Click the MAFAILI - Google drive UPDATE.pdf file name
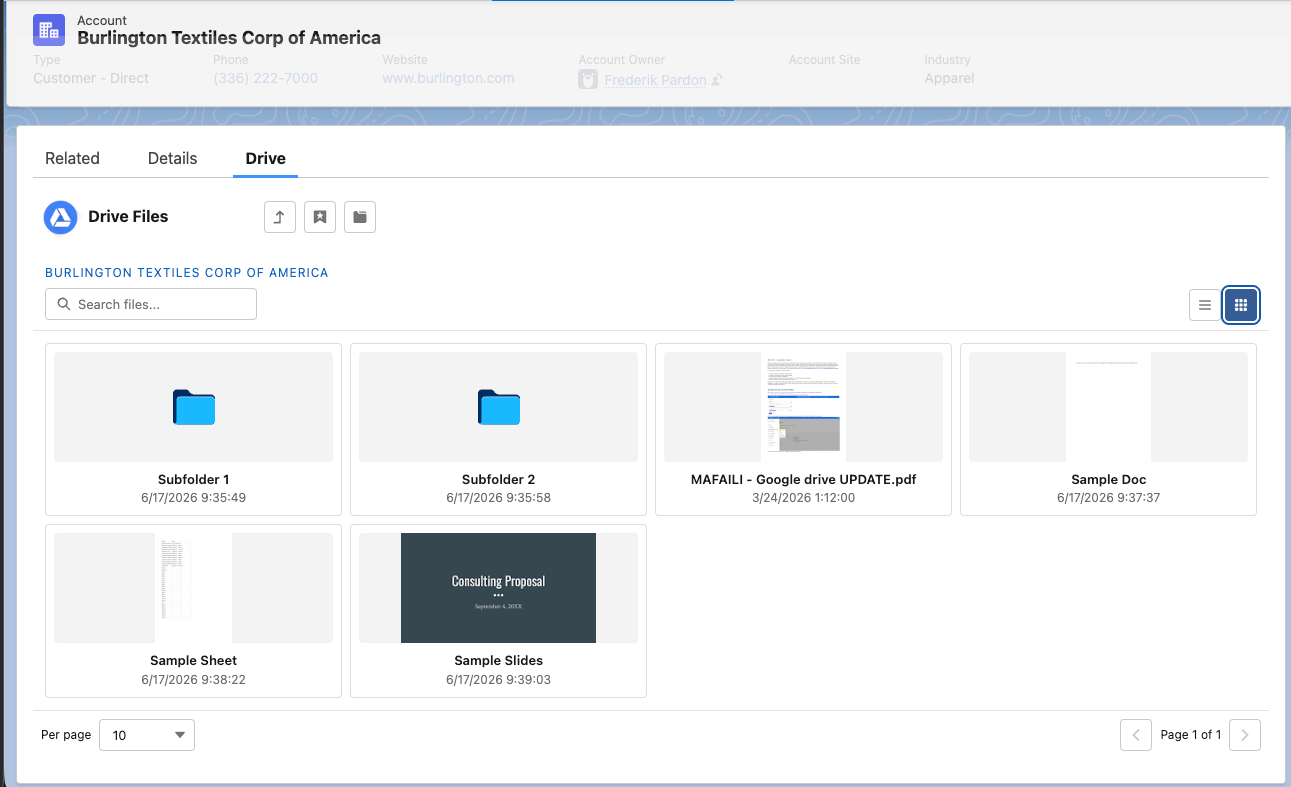The height and width of the screenshot is (787, 1291). pos(804,479)
